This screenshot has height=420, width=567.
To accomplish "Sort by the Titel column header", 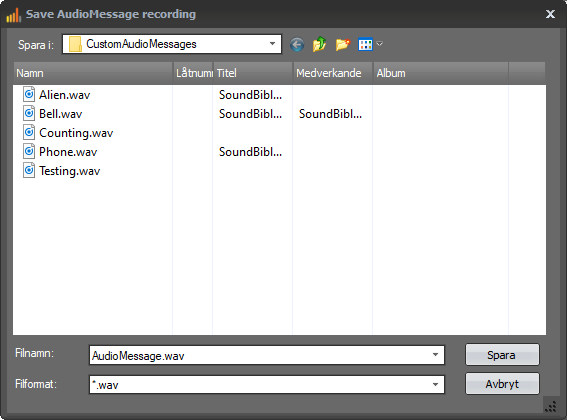I will (253, 73).
